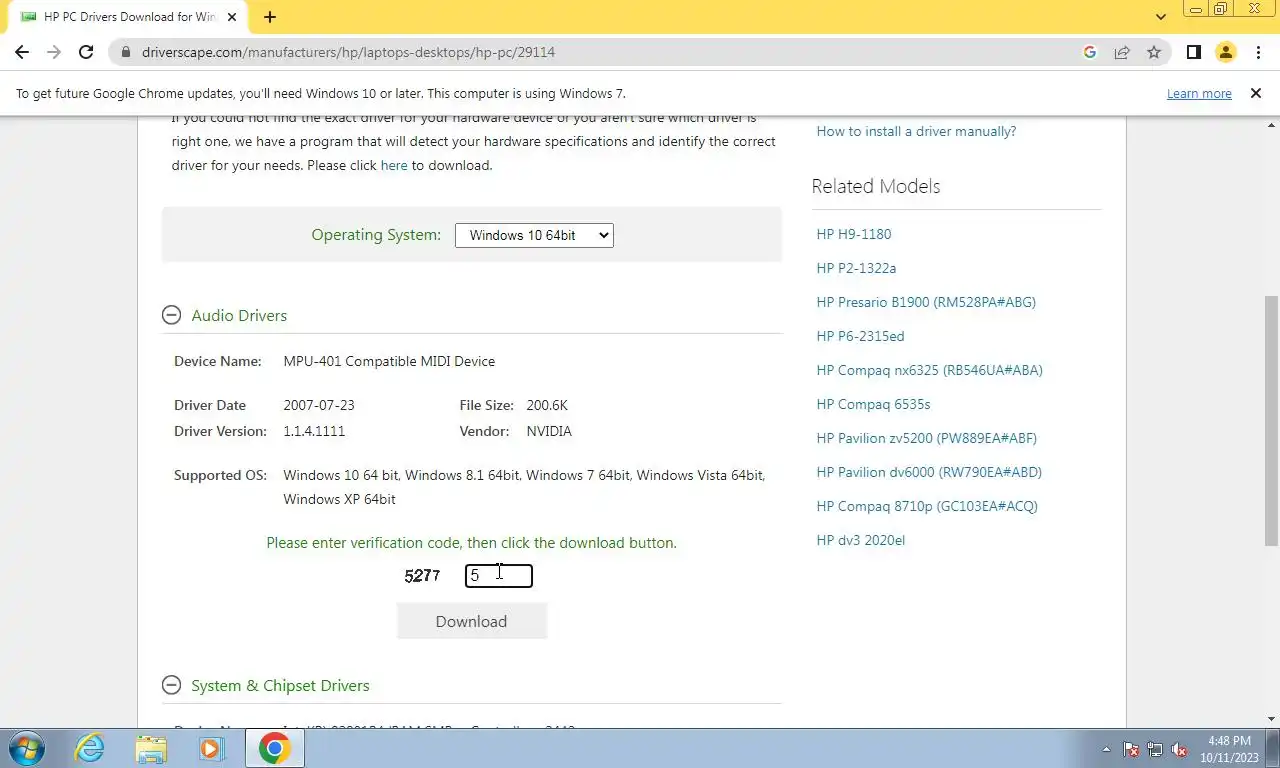This screenshot has width=1280, height=768.
Task: Open HP Compaq nx6325 model link
Action: (x=930, y=370)
